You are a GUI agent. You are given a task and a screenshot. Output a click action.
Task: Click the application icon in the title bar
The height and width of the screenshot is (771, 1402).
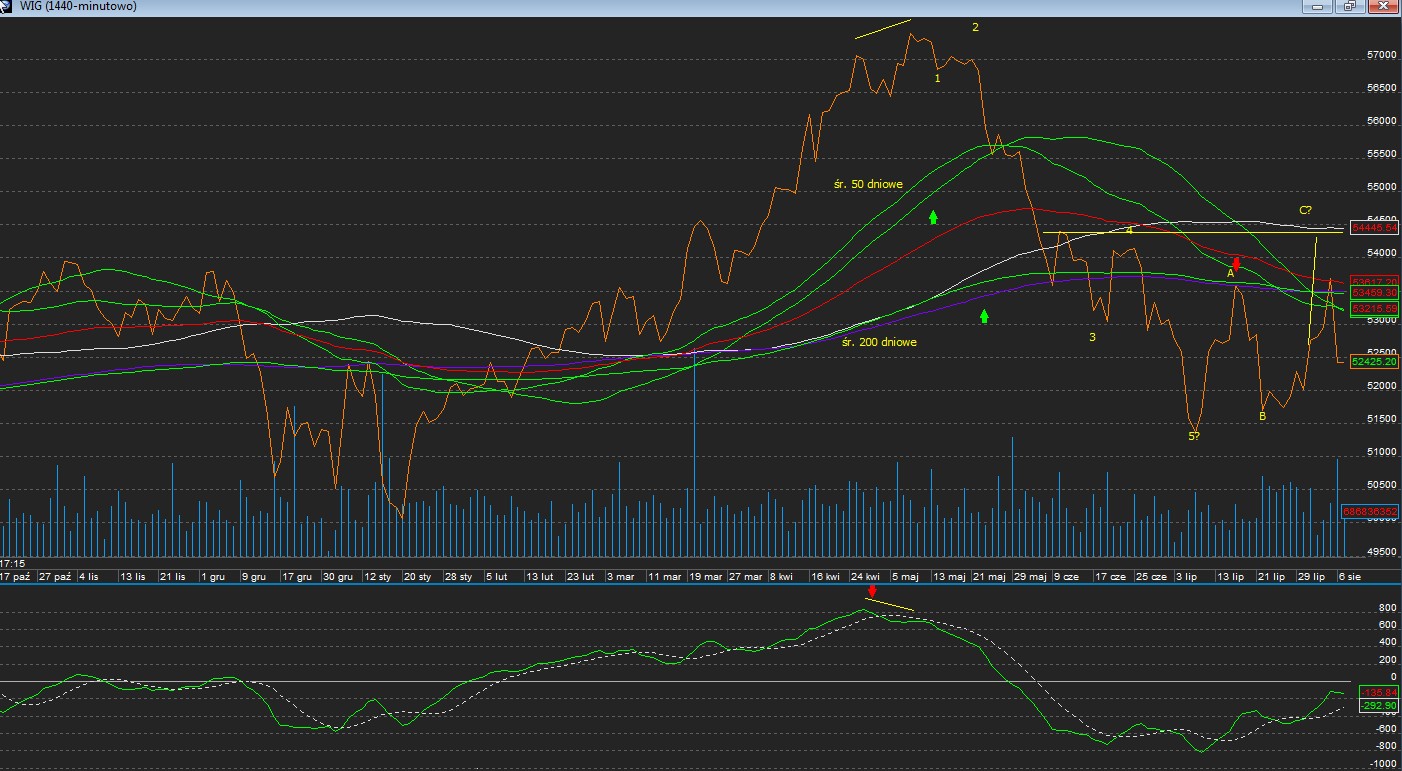[x=8, y=6]
